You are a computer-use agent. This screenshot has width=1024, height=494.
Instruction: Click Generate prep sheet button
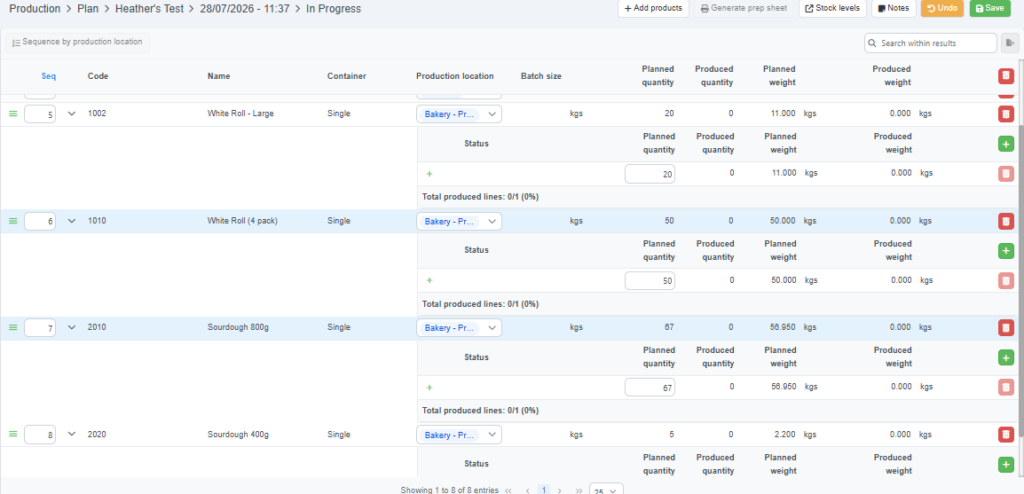(x=744, y=8)
